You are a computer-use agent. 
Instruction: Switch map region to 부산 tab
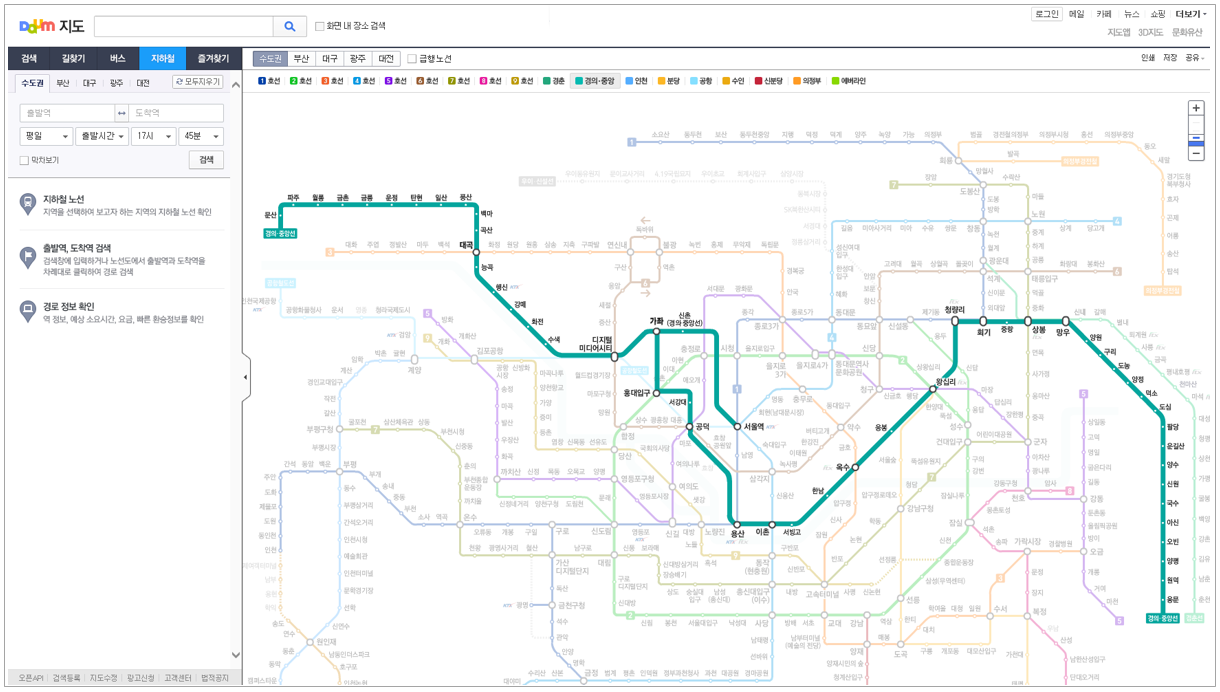301,59
